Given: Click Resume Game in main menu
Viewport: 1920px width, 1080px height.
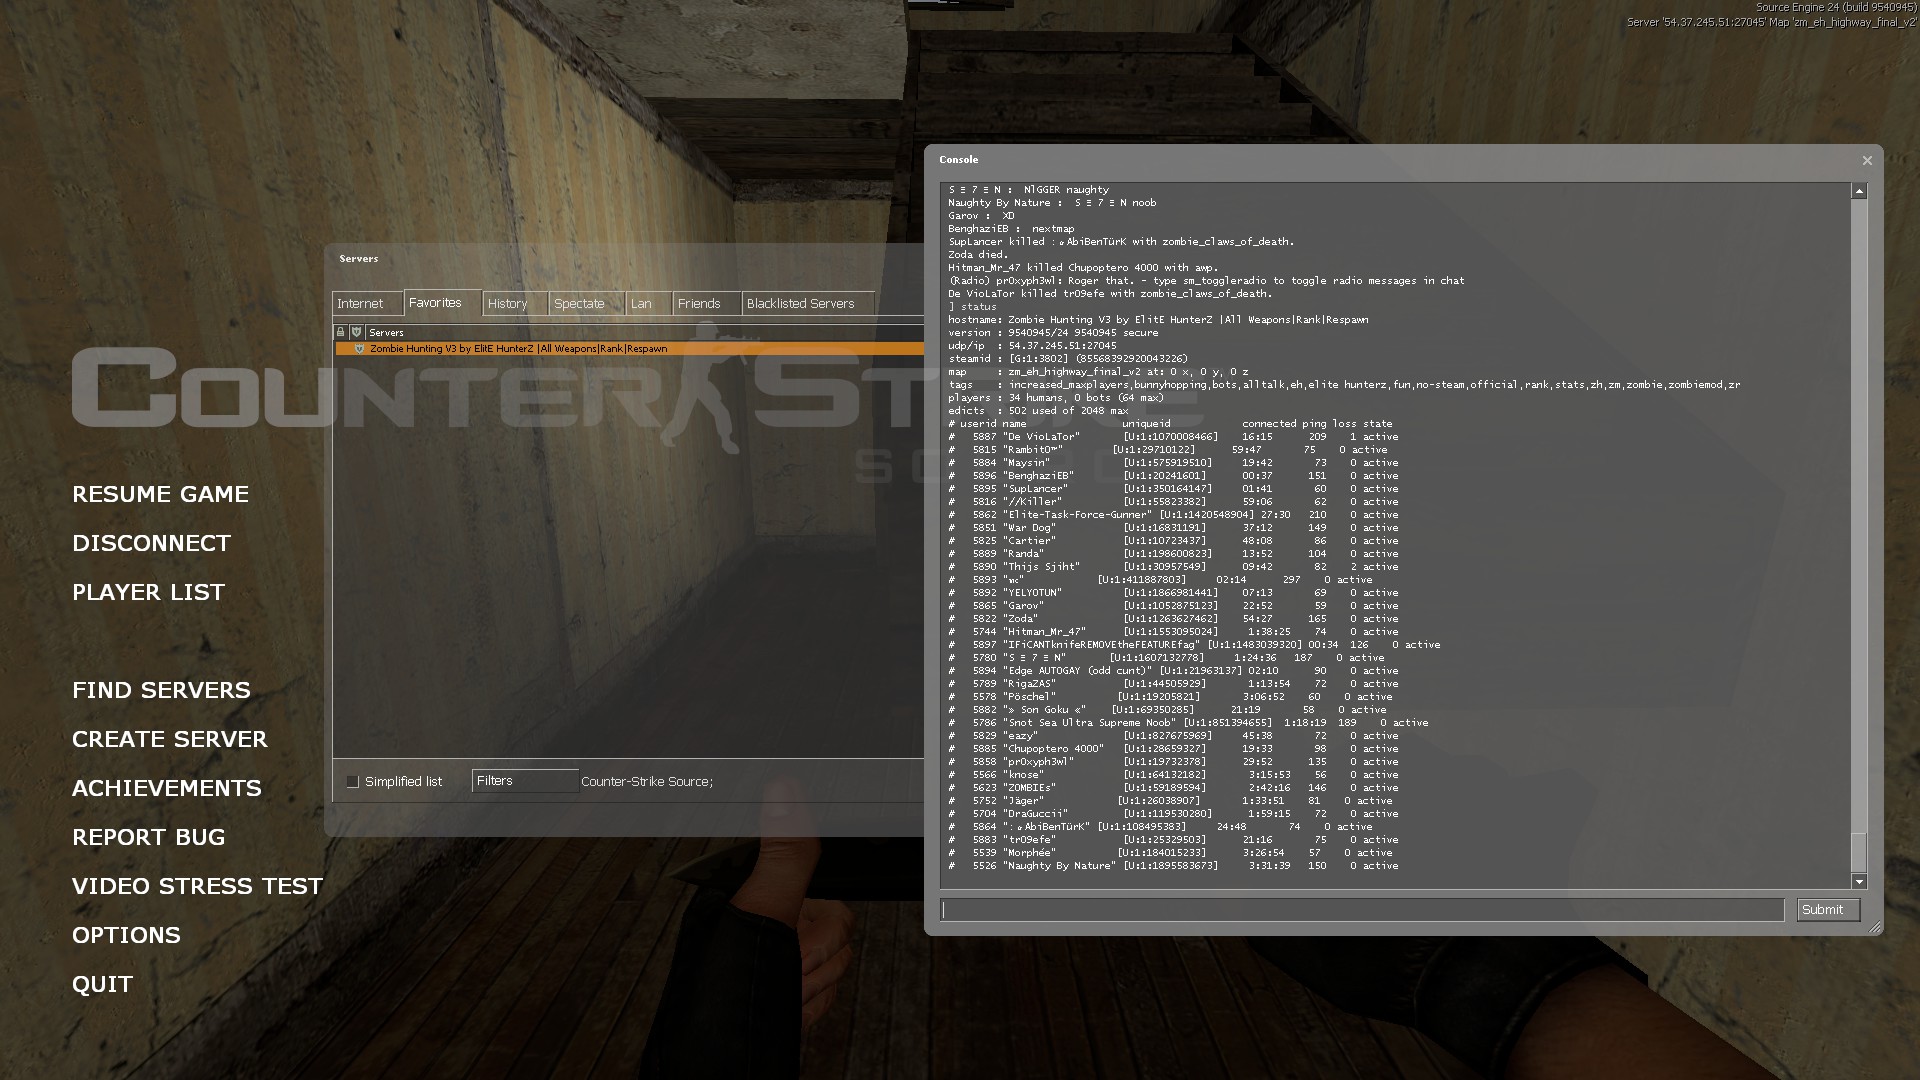Looking at the screenshot, I should point(160,494).
